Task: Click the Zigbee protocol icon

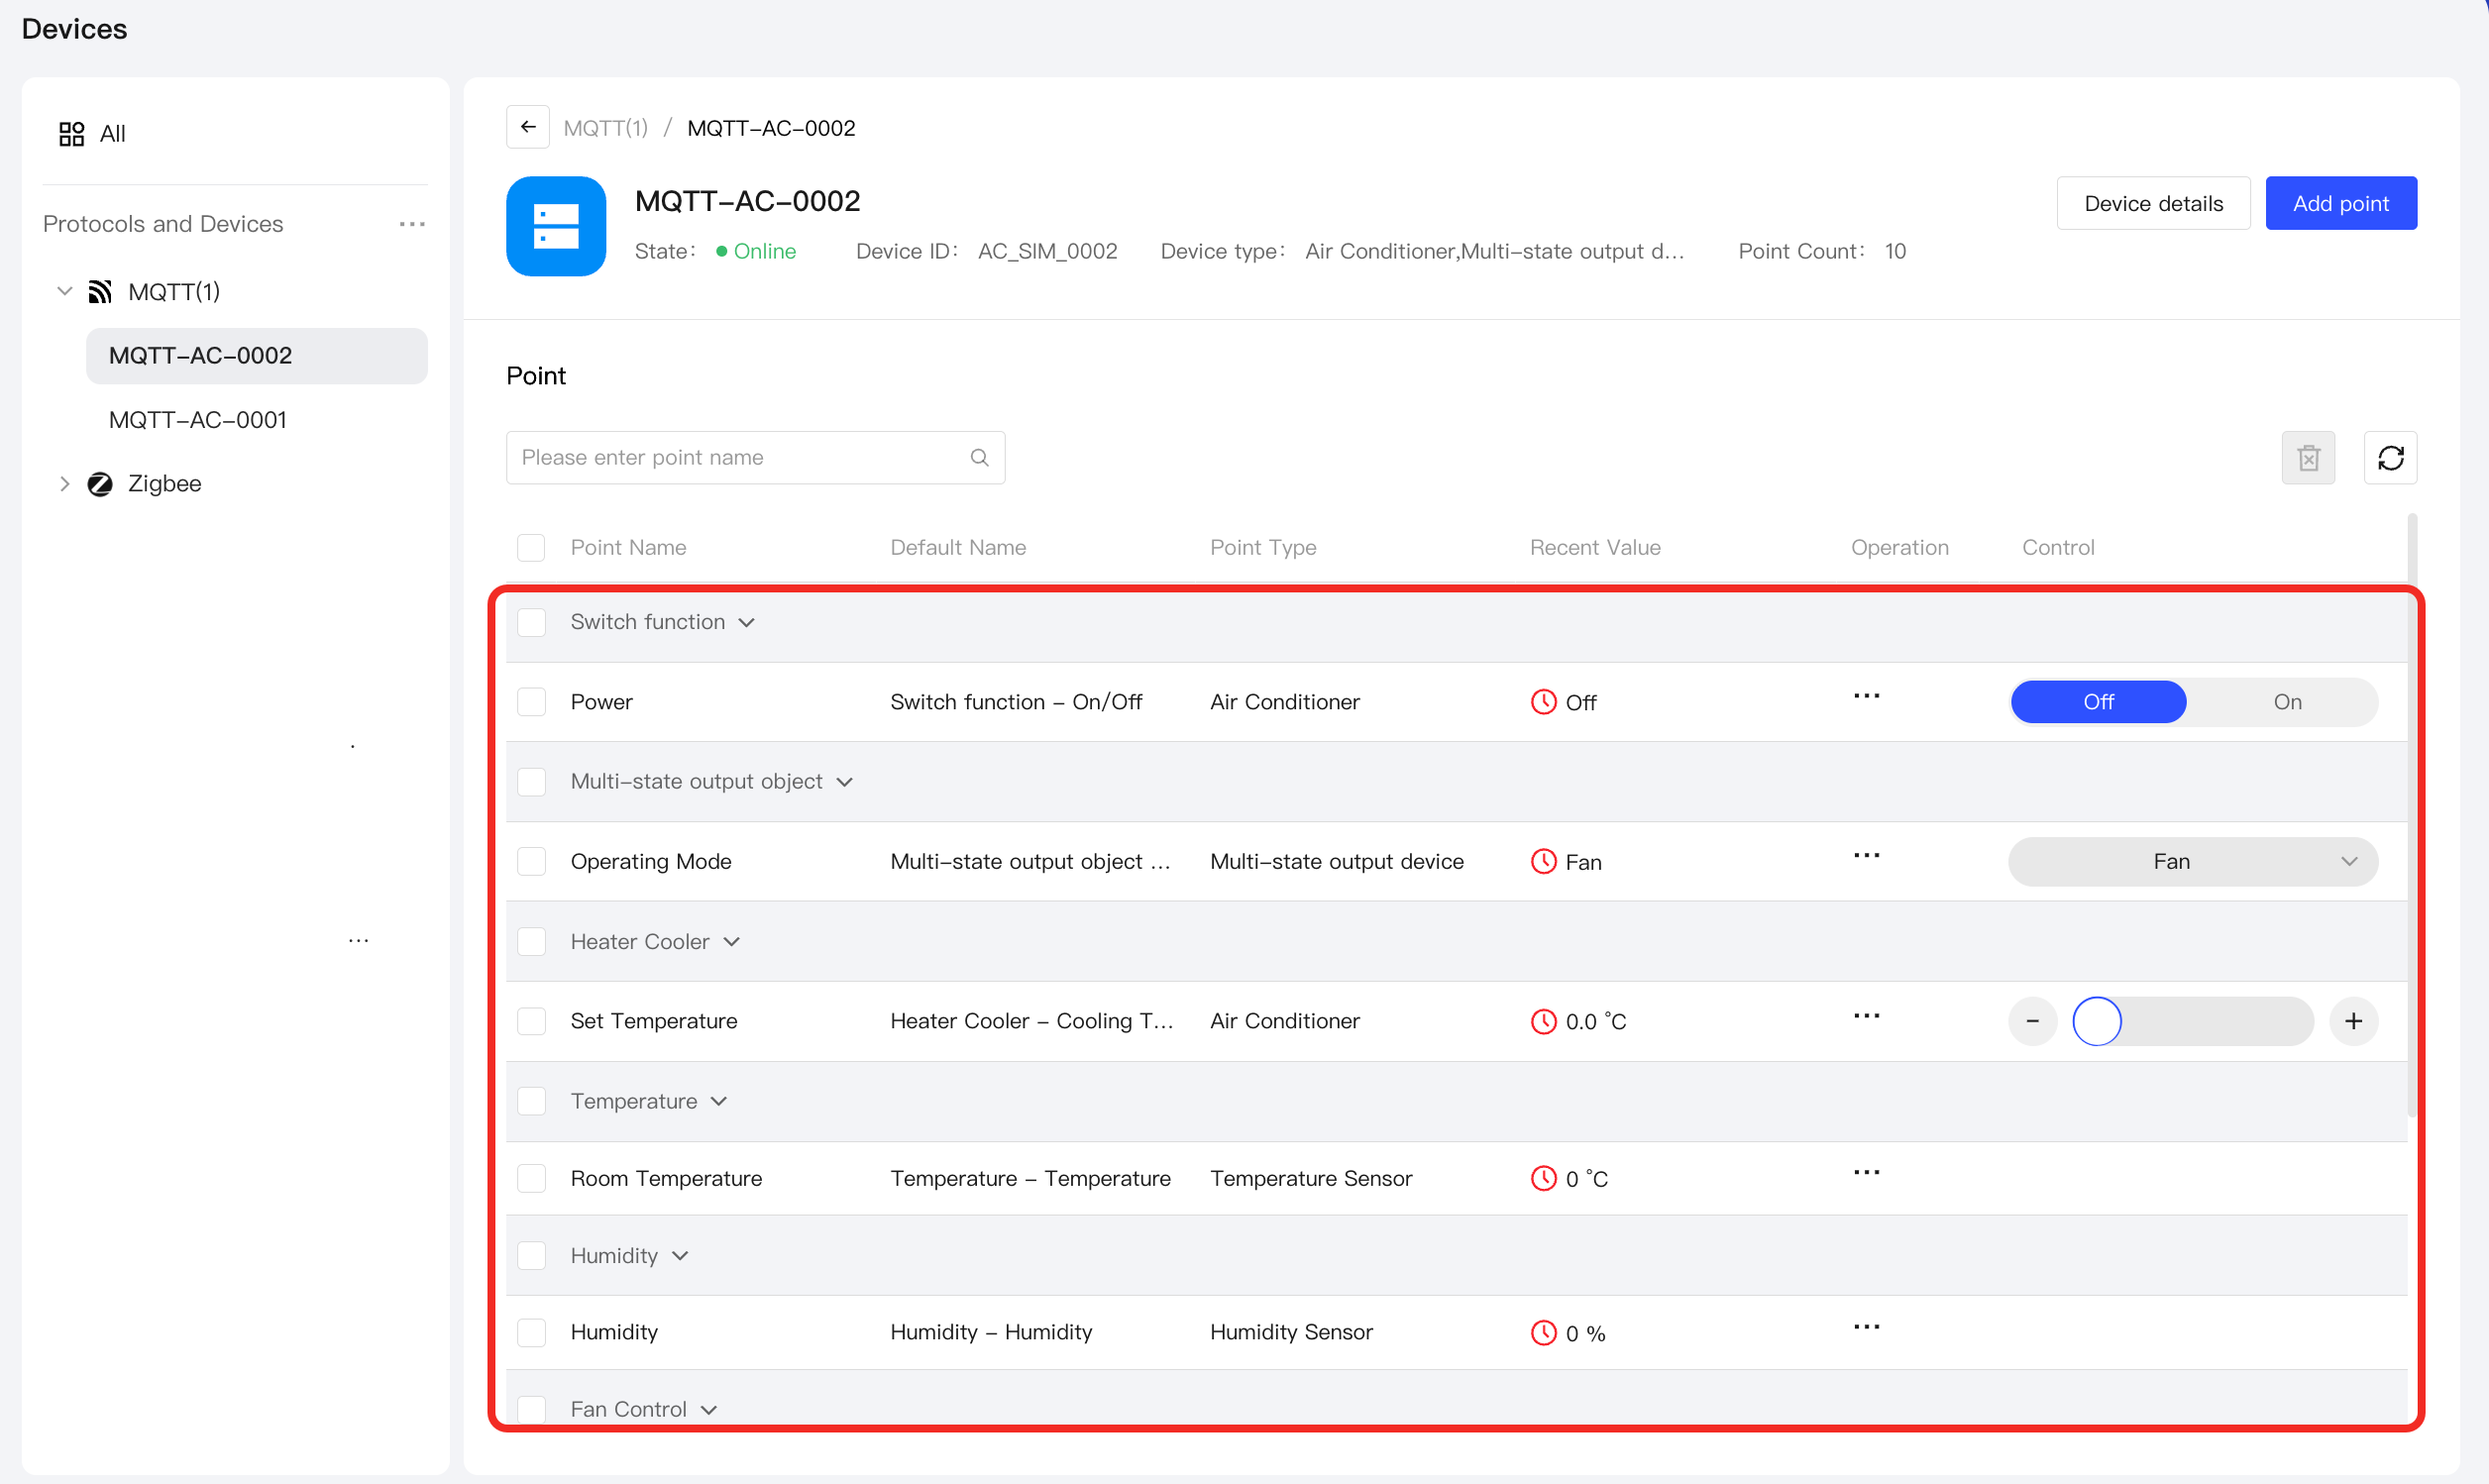Action: click(100, 484)
